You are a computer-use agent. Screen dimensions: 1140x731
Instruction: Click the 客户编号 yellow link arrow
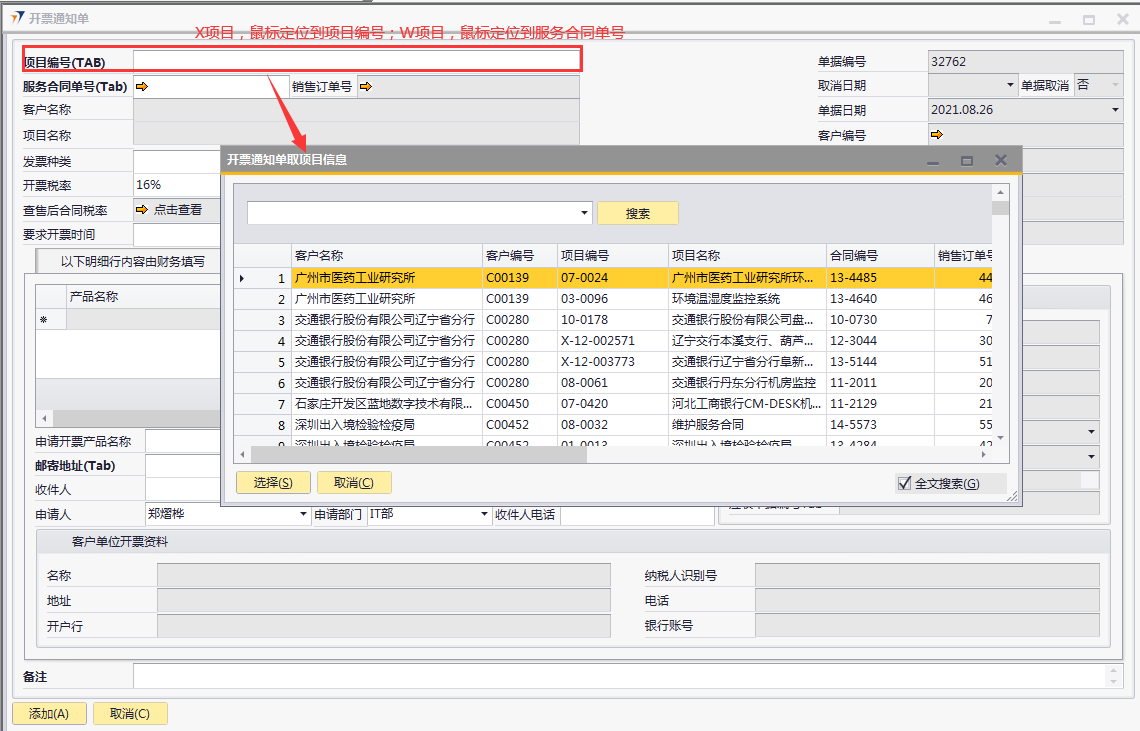tap(937, 134)
